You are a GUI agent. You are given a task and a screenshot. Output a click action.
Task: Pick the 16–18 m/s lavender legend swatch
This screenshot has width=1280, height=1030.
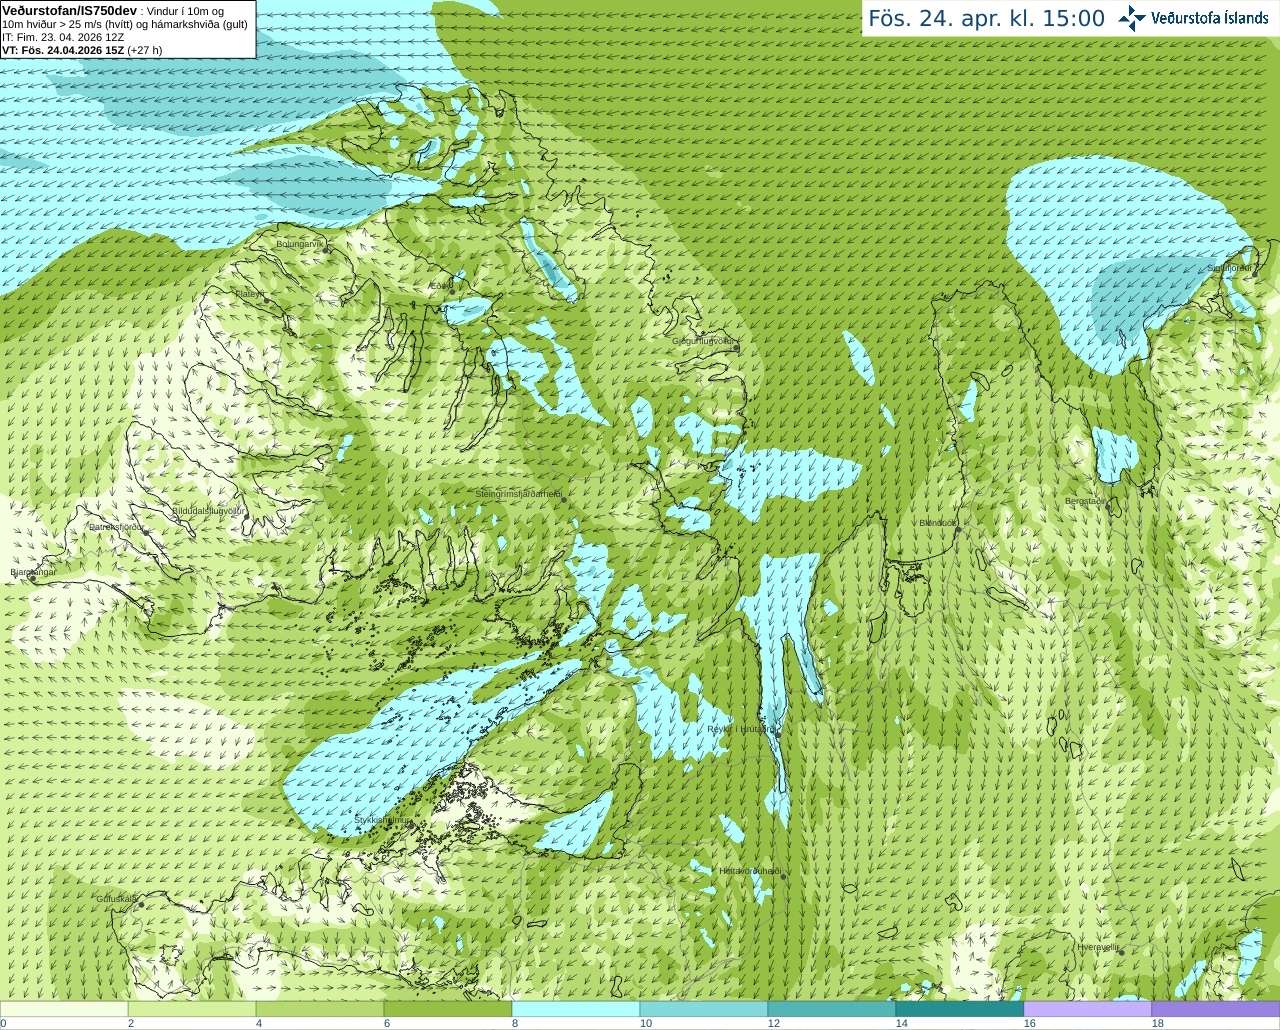[x=1088, y=1009]
